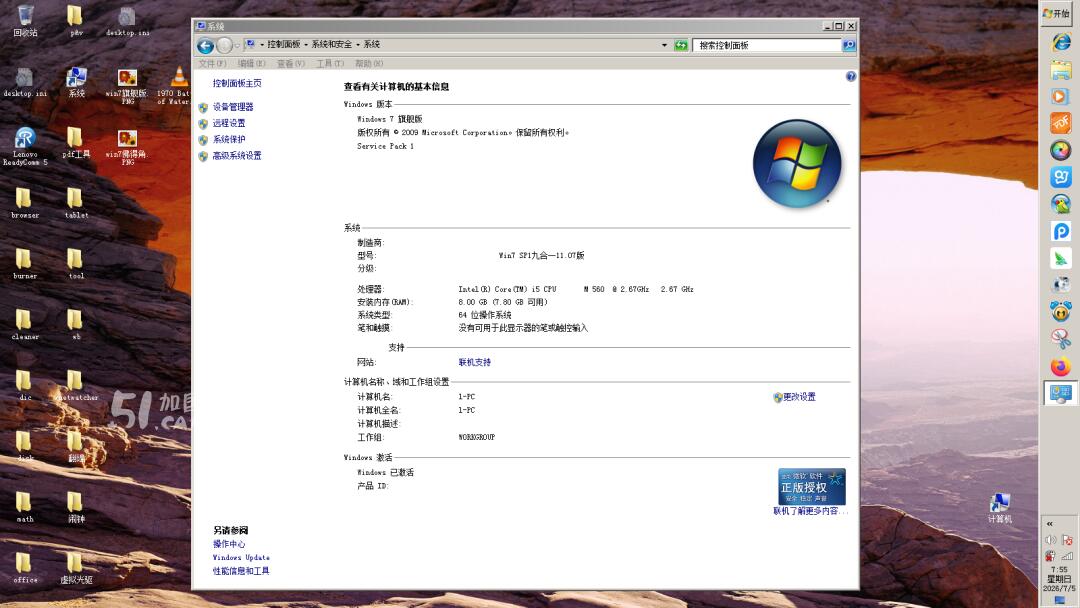Go to 控制面板主页
Image resolution: width=1080 pixels, height=608 pixels.
[237, 83]
